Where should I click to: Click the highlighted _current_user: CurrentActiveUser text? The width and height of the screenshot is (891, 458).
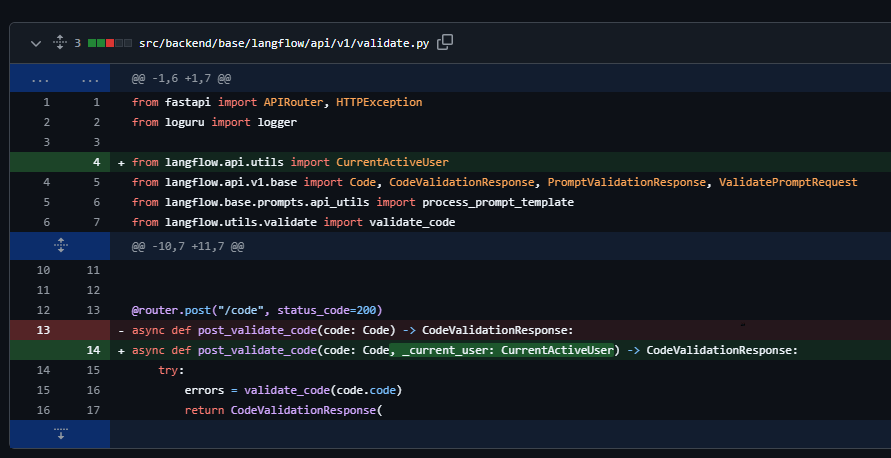[x=509, y=350]
